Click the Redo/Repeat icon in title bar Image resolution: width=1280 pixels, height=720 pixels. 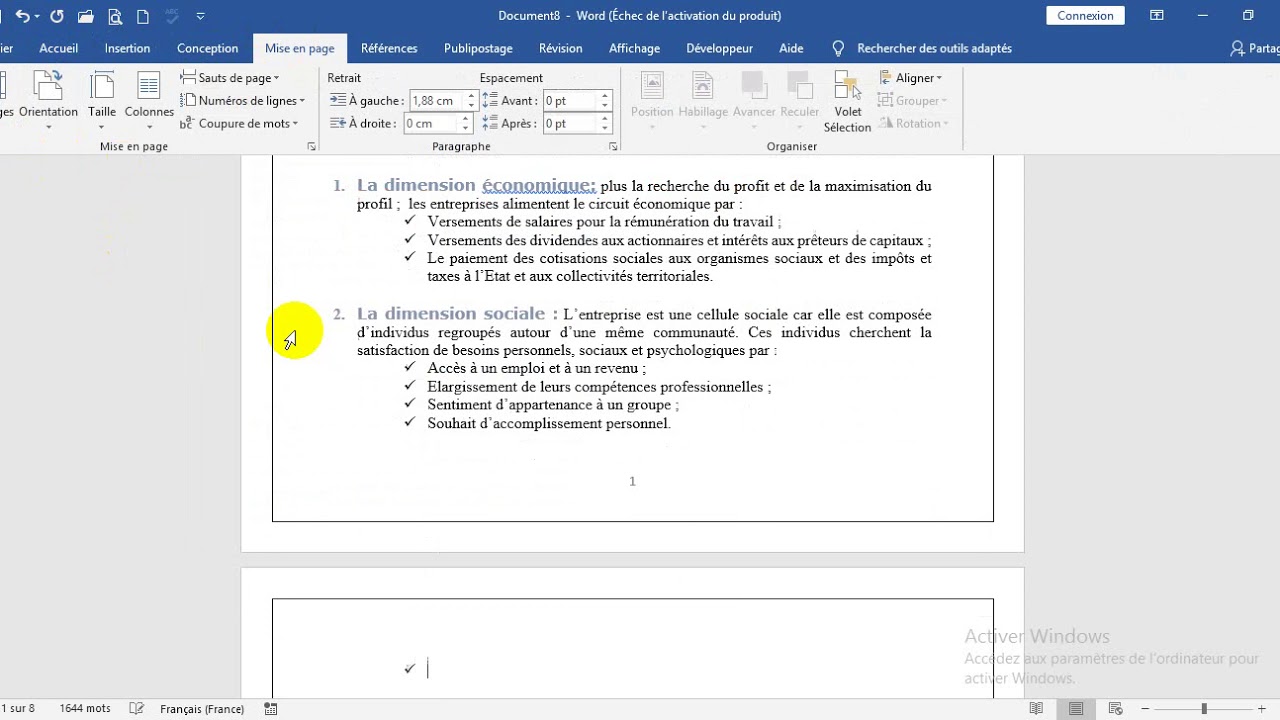click(56, 16)
